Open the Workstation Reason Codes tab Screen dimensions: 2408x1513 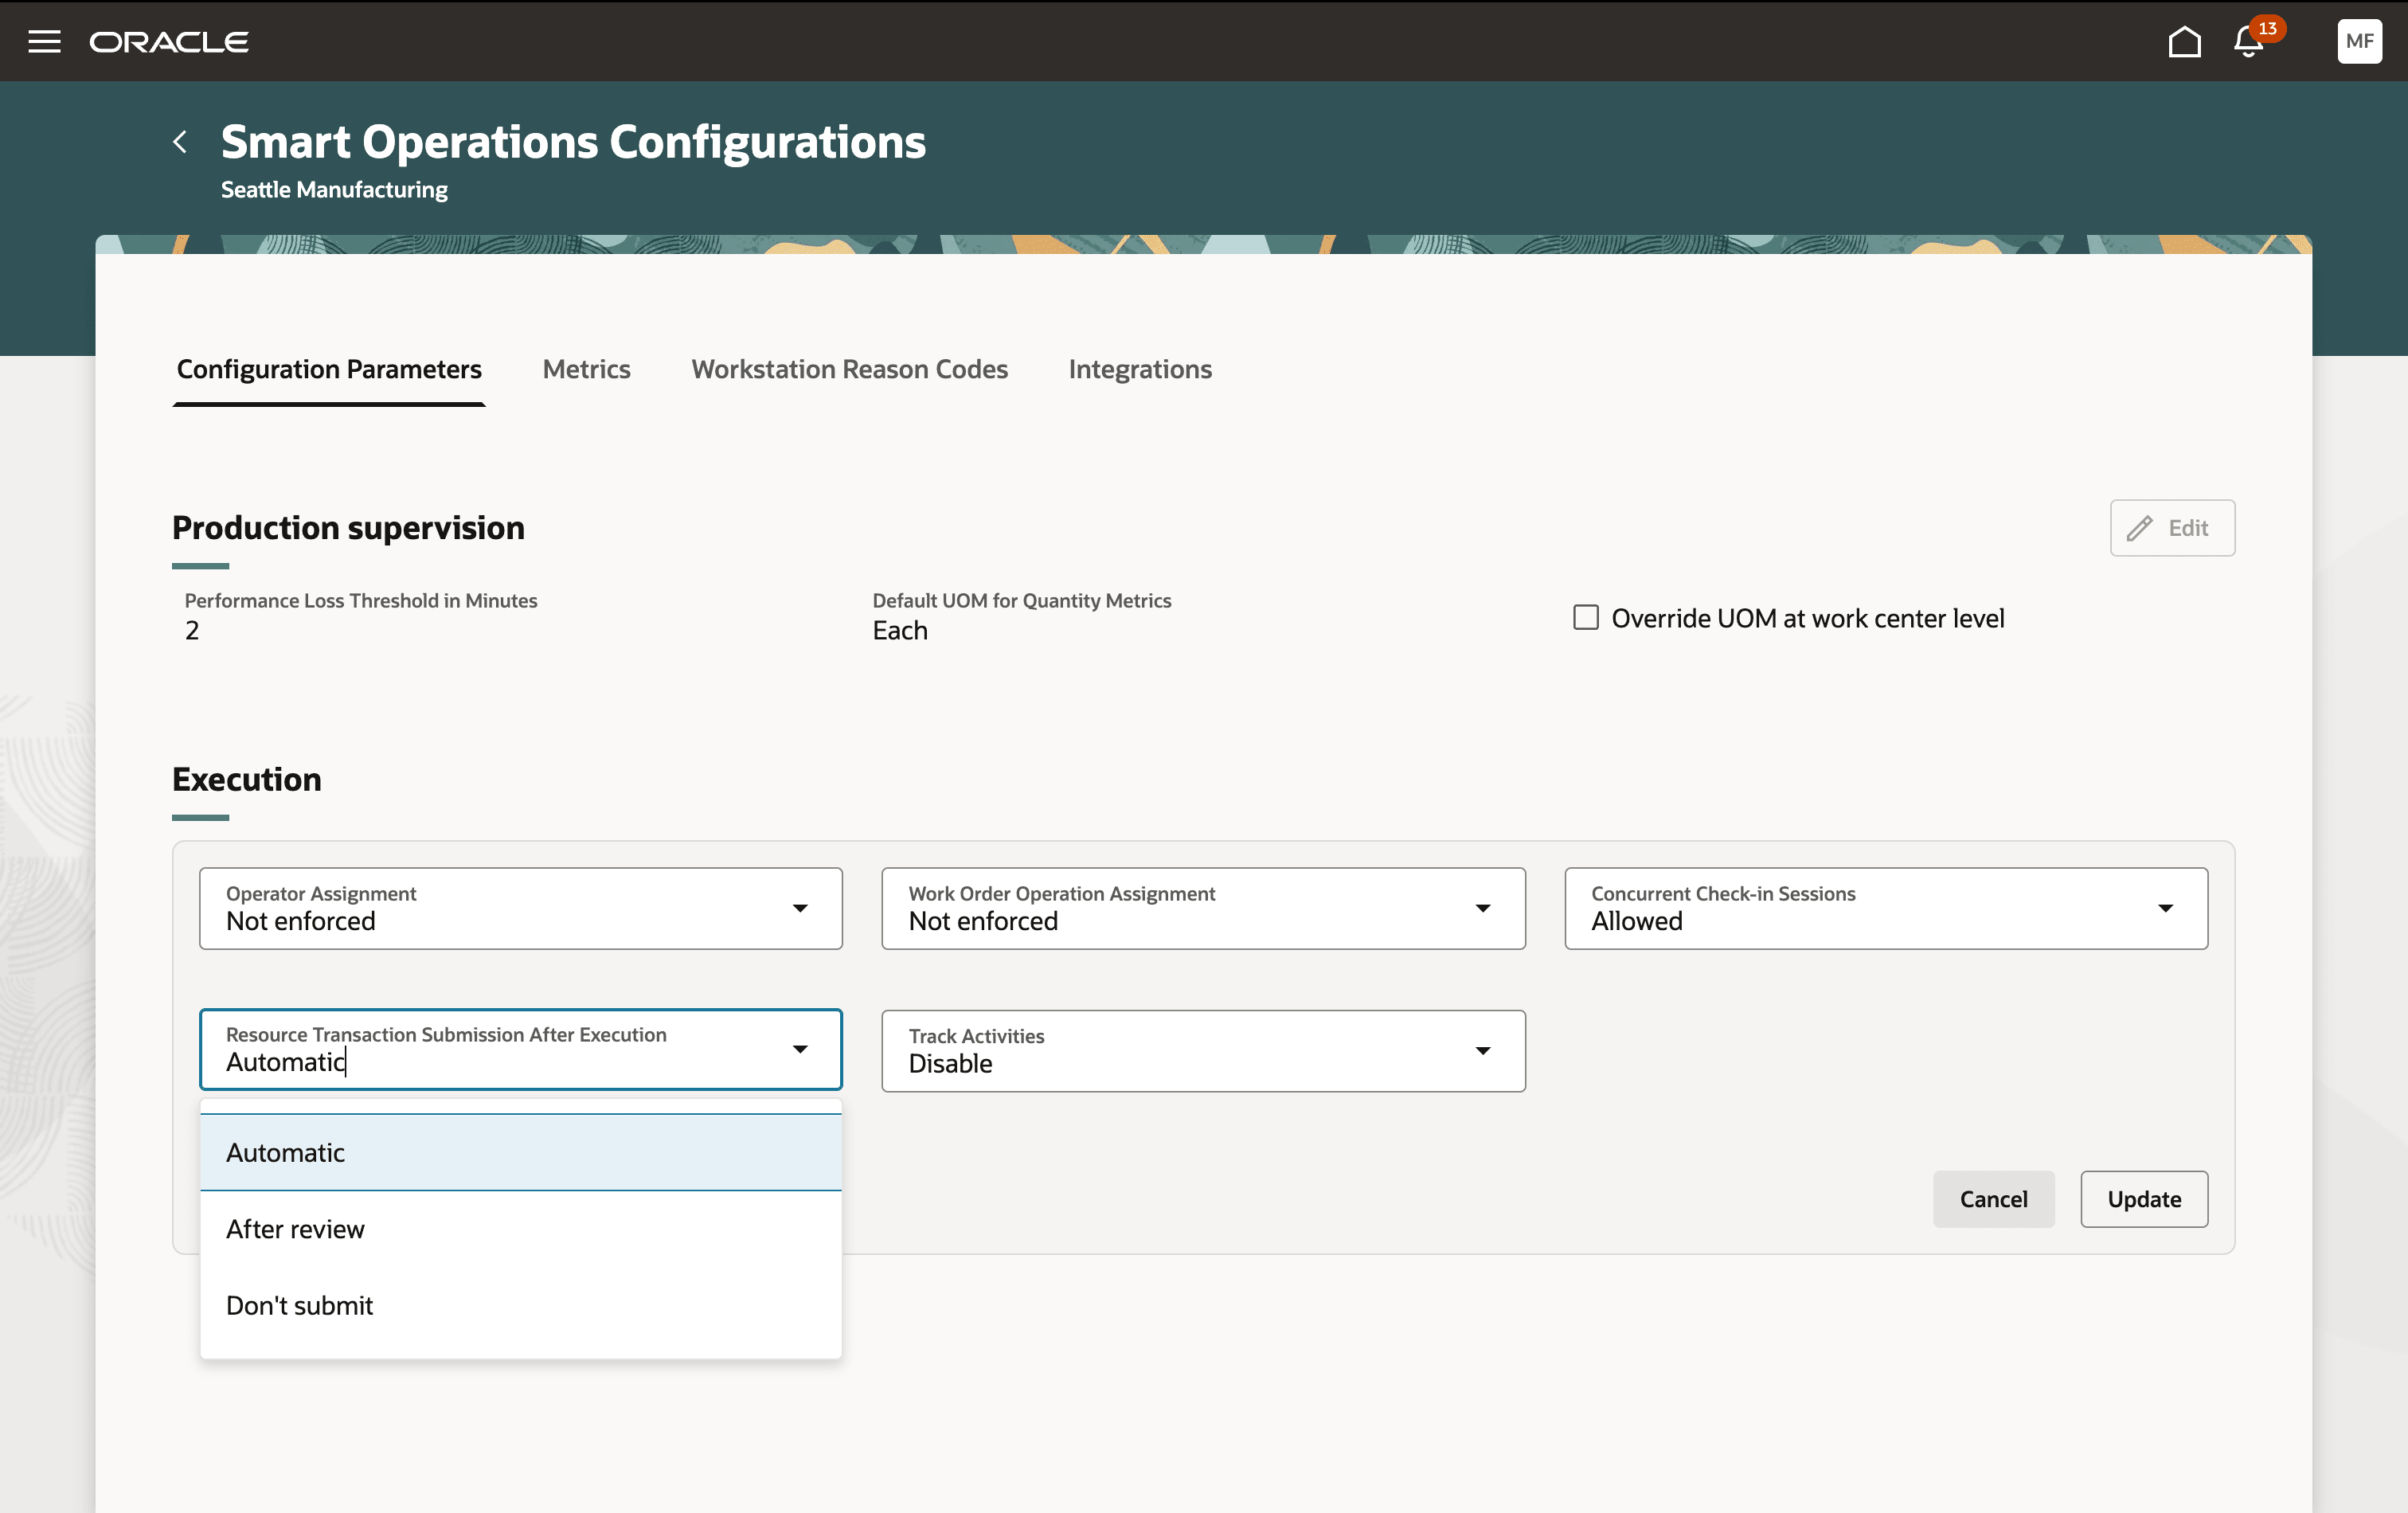click(x=849, y=369)
